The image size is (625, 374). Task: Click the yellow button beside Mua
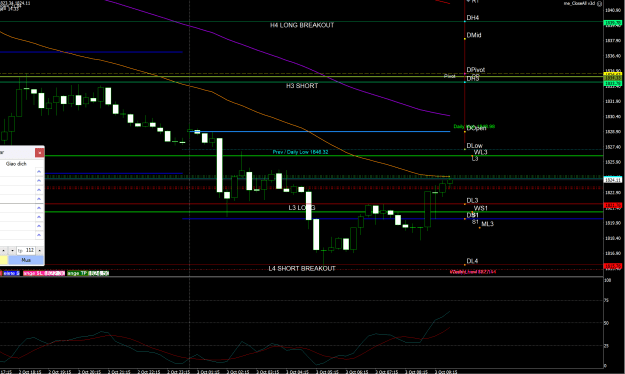click(x=4, y=260)
